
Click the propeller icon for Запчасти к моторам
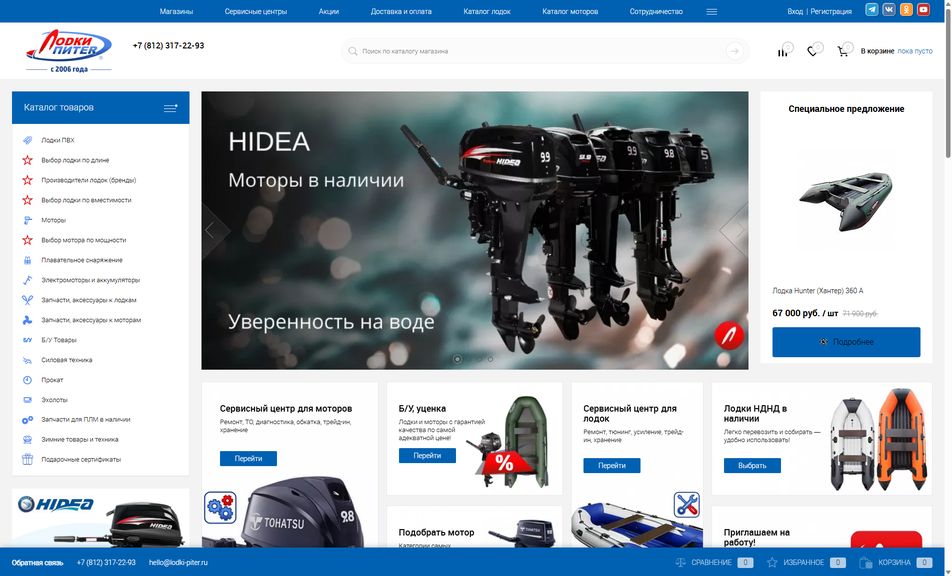coord(27,320)
